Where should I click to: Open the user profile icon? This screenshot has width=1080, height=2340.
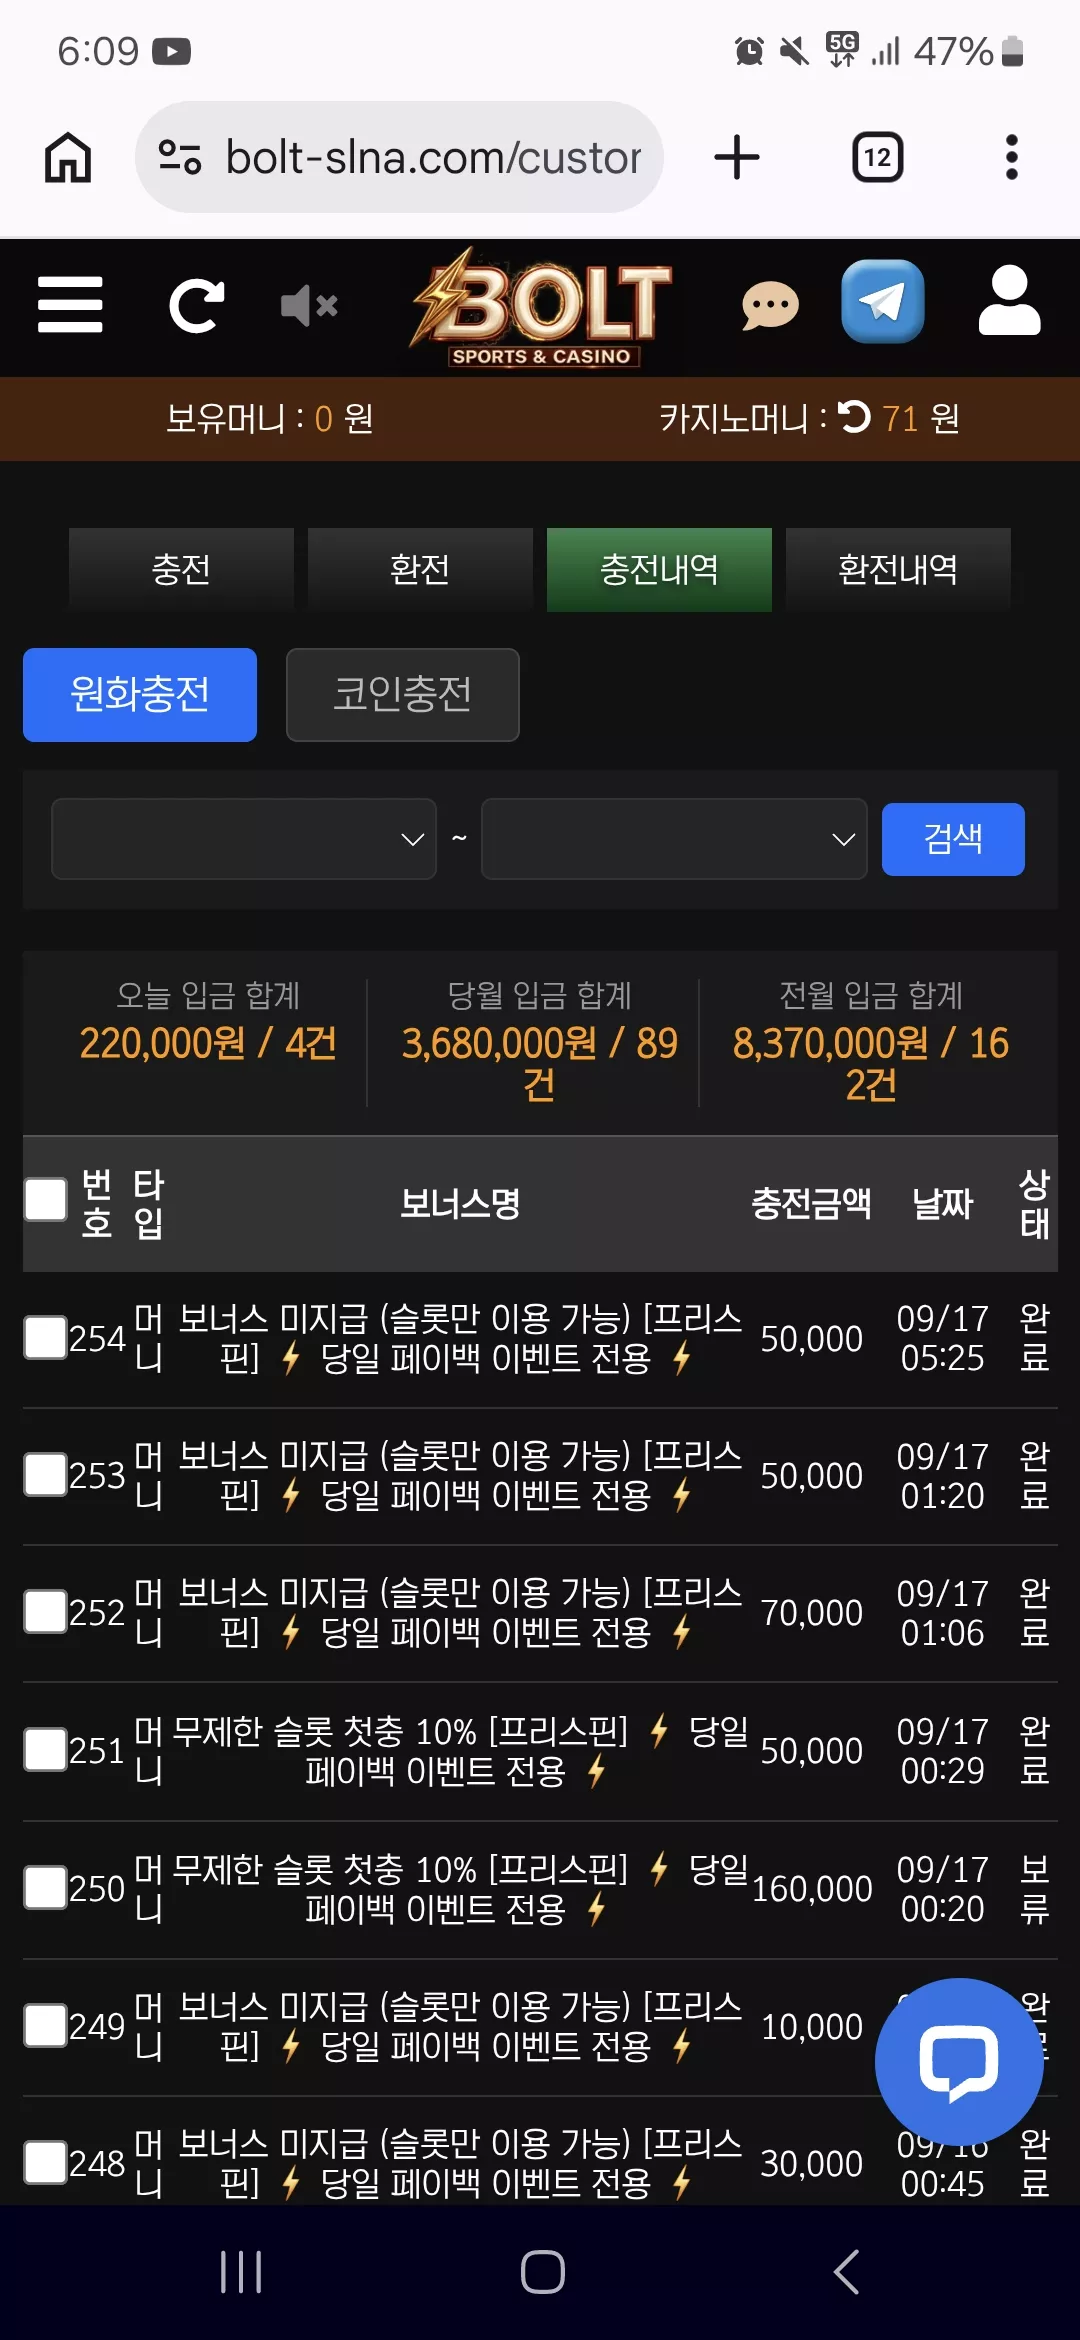pyautogui.click(x=1010, y=300)
